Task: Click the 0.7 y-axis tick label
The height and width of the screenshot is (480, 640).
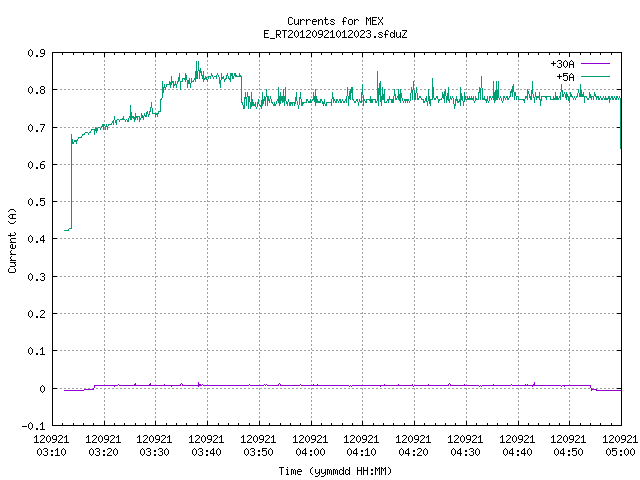Action: click(36, 128)
